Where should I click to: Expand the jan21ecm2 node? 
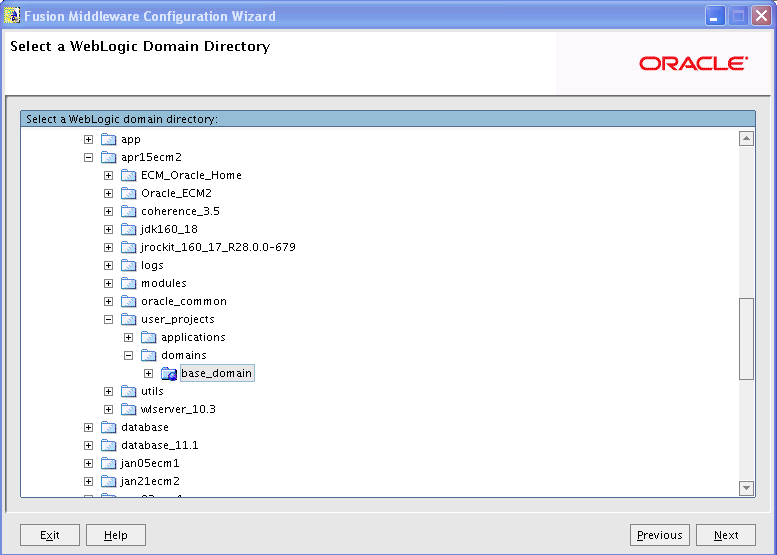tap(88, 481)
